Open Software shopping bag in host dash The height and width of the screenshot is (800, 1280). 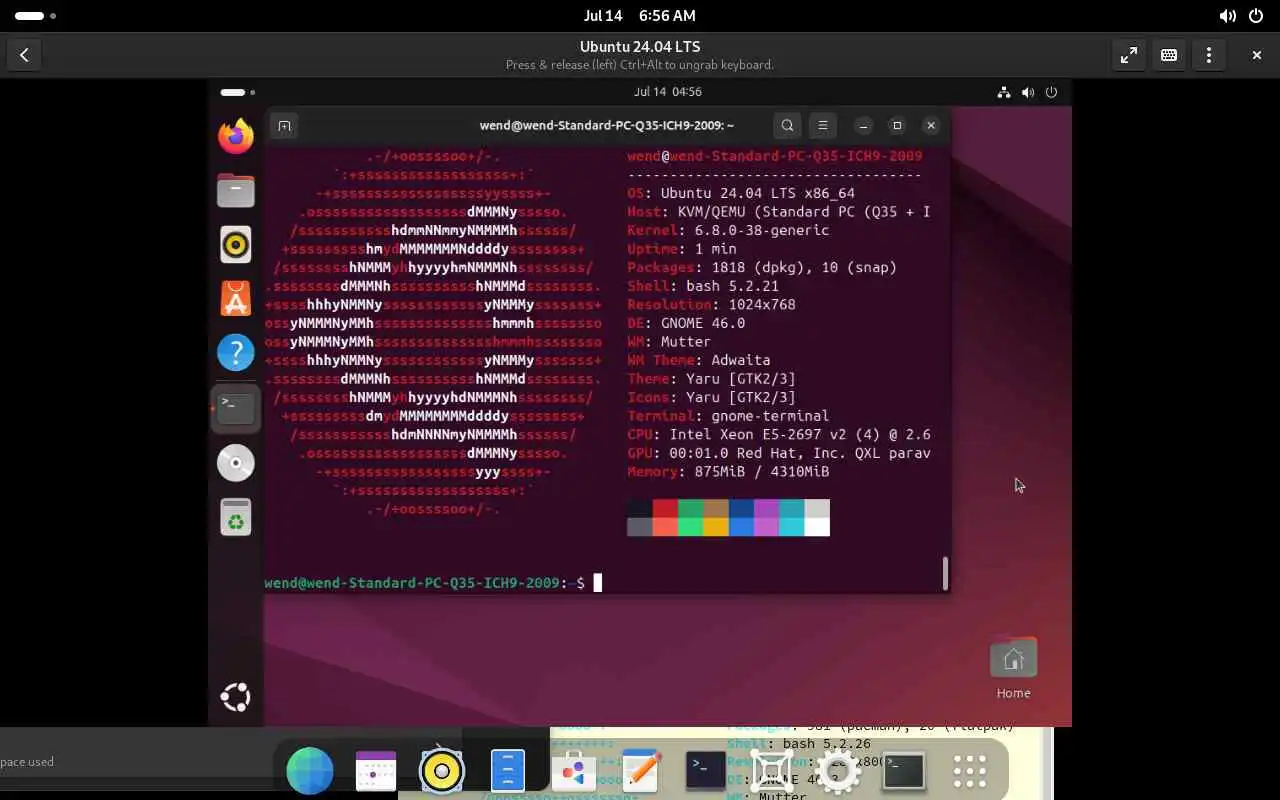574,771
